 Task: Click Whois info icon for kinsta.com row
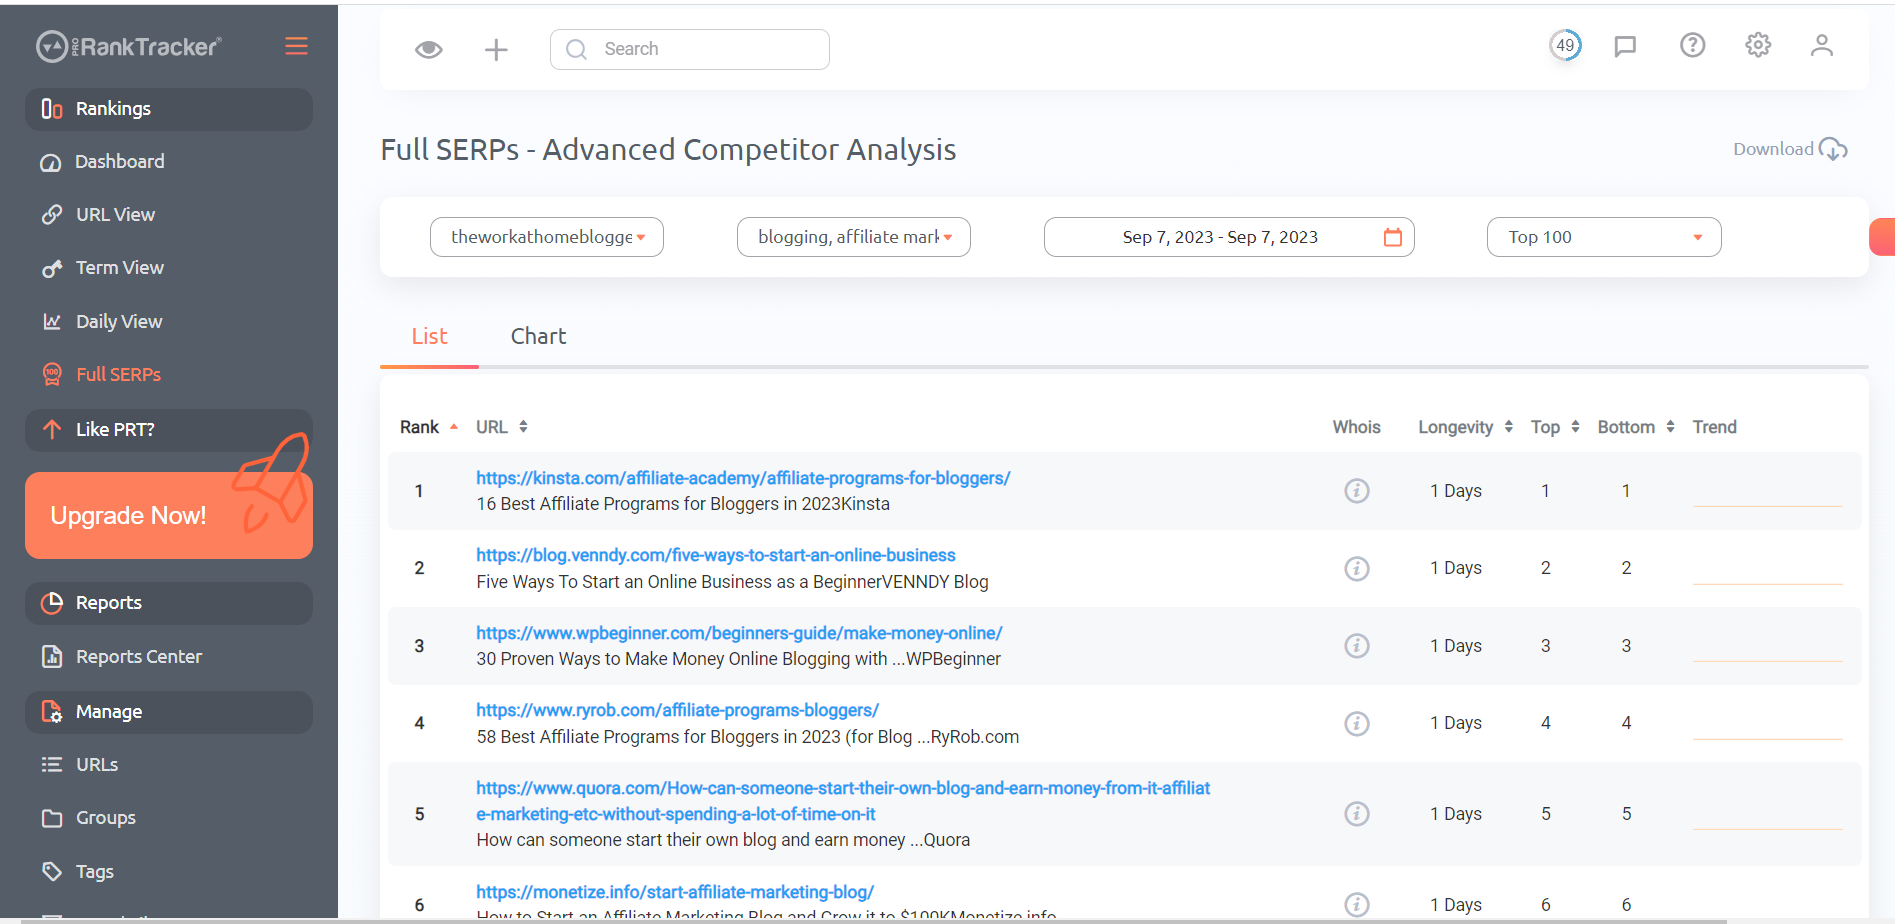1356,491
